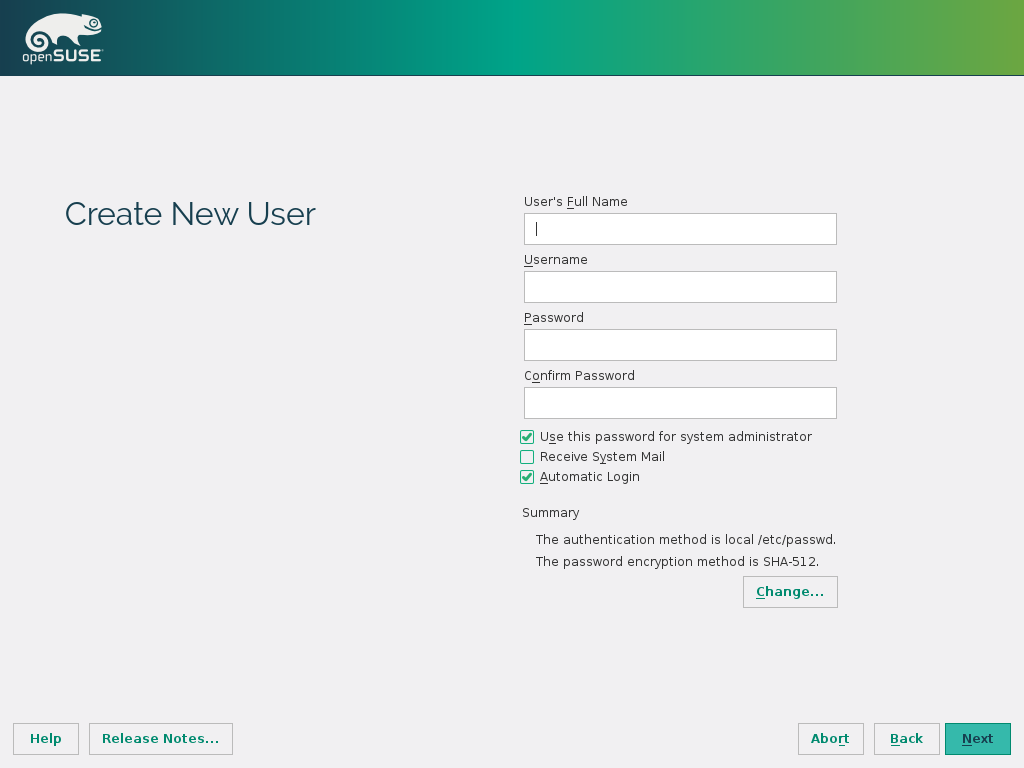
Task: Abort the installation
Action: tap(830, 739)
